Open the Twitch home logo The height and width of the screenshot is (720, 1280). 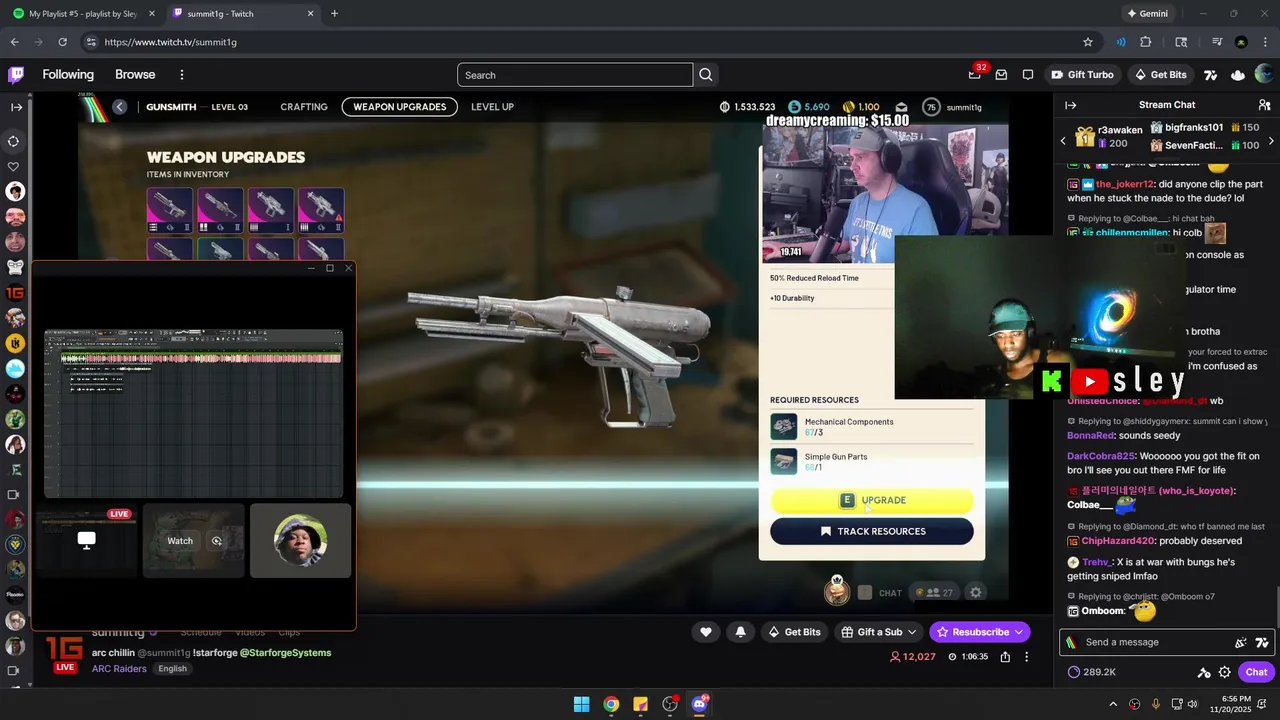(x=16, y=75)
